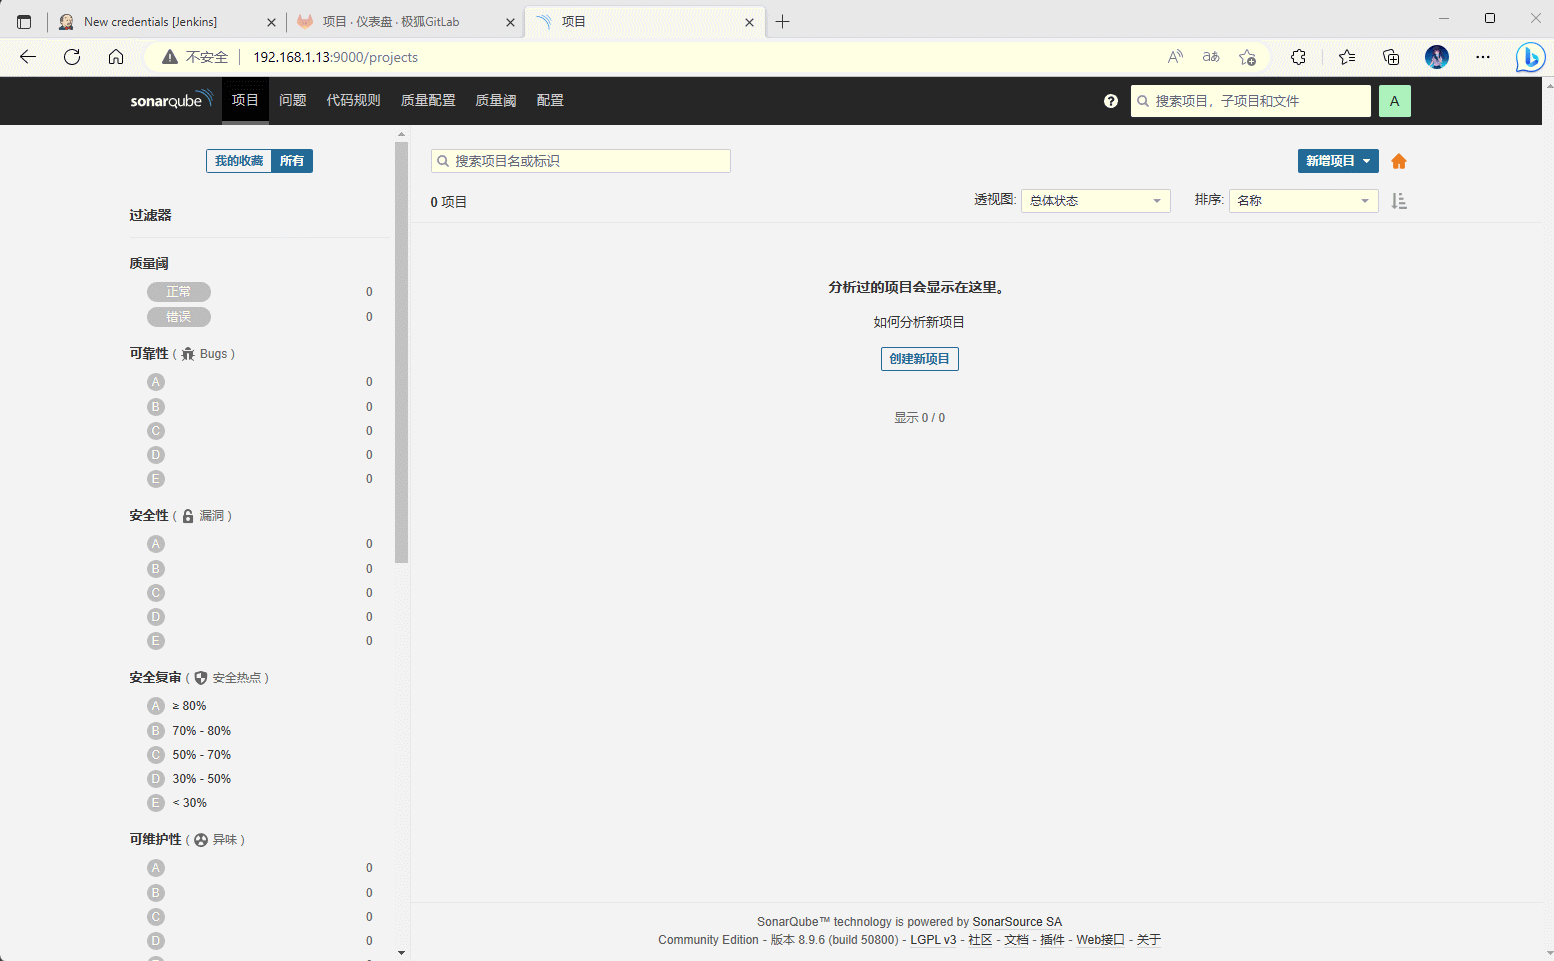1554x961 pixels.
Task: Open the 社区 community link
Action: [980, 940]
